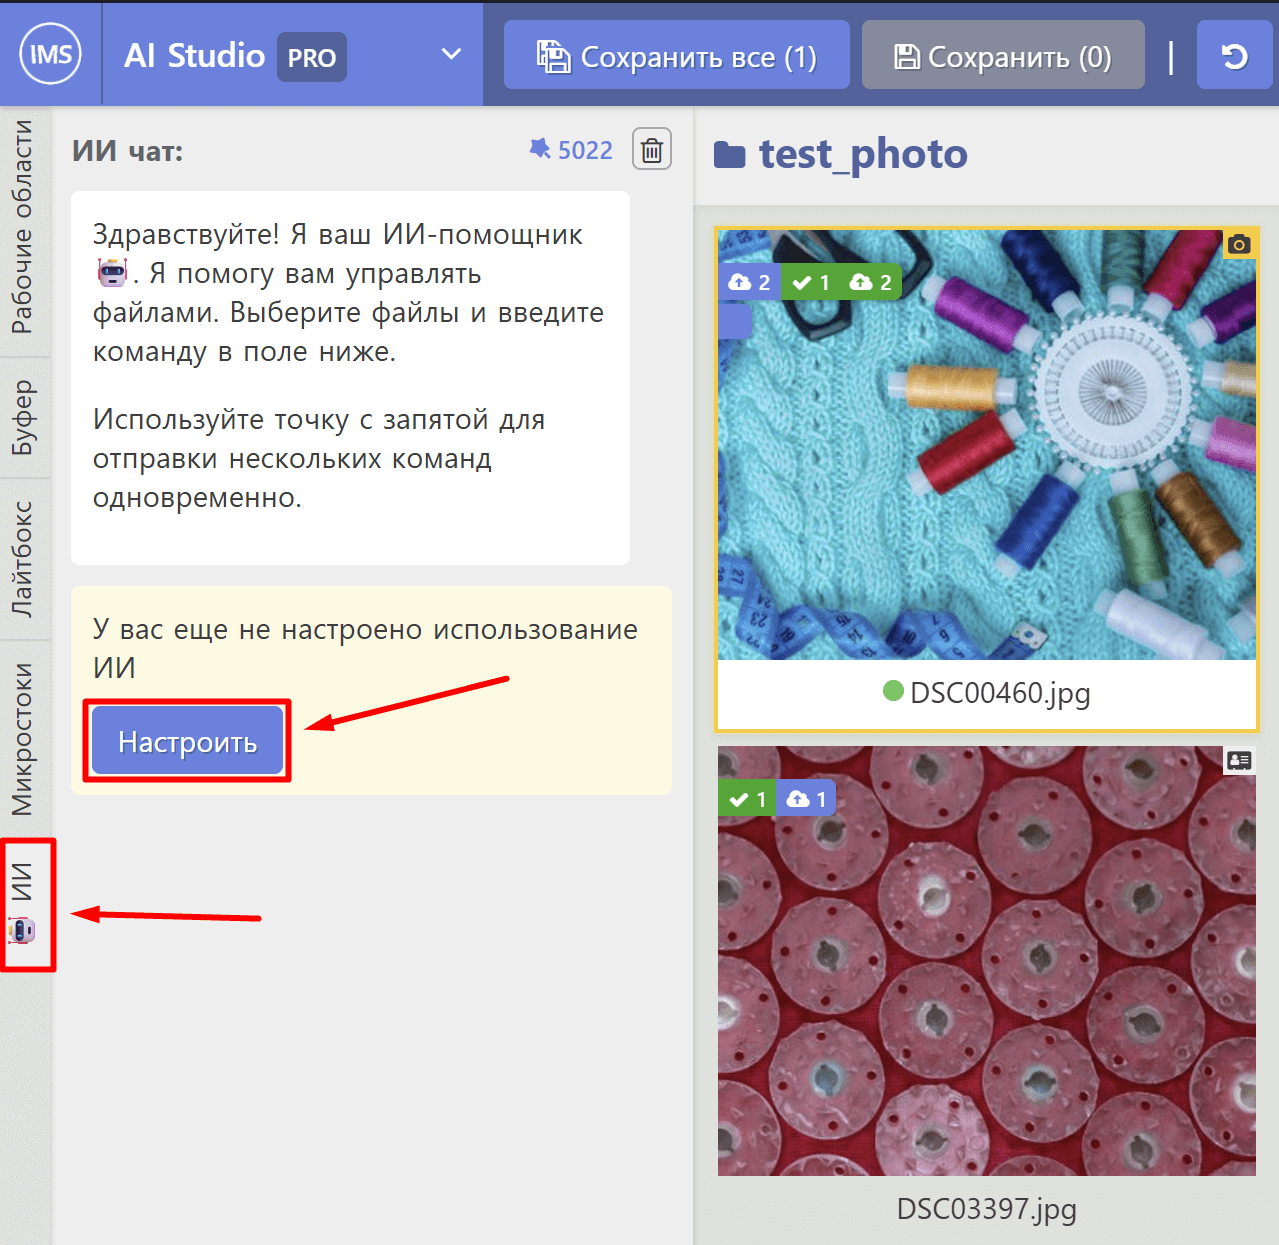Click the 5022 AI credits counter
The image size is (1279, 1245).
pyautogui.click(x=571, y=150)
